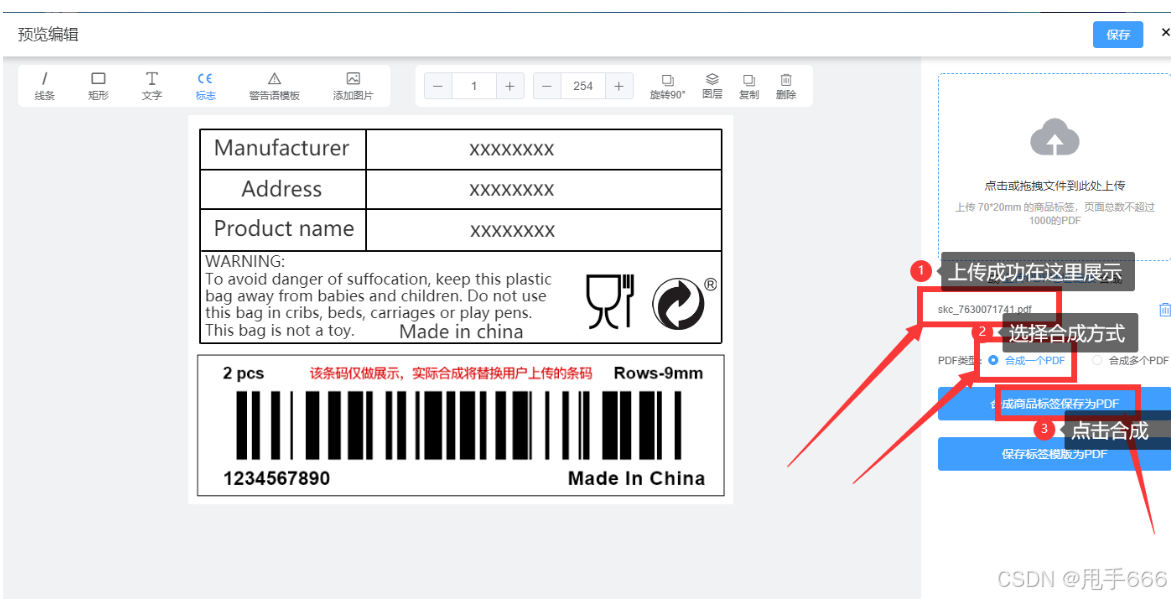Decrease the 254 stepper value
The height and width of the screenshot is (599, 1171).
click(547, 86)
